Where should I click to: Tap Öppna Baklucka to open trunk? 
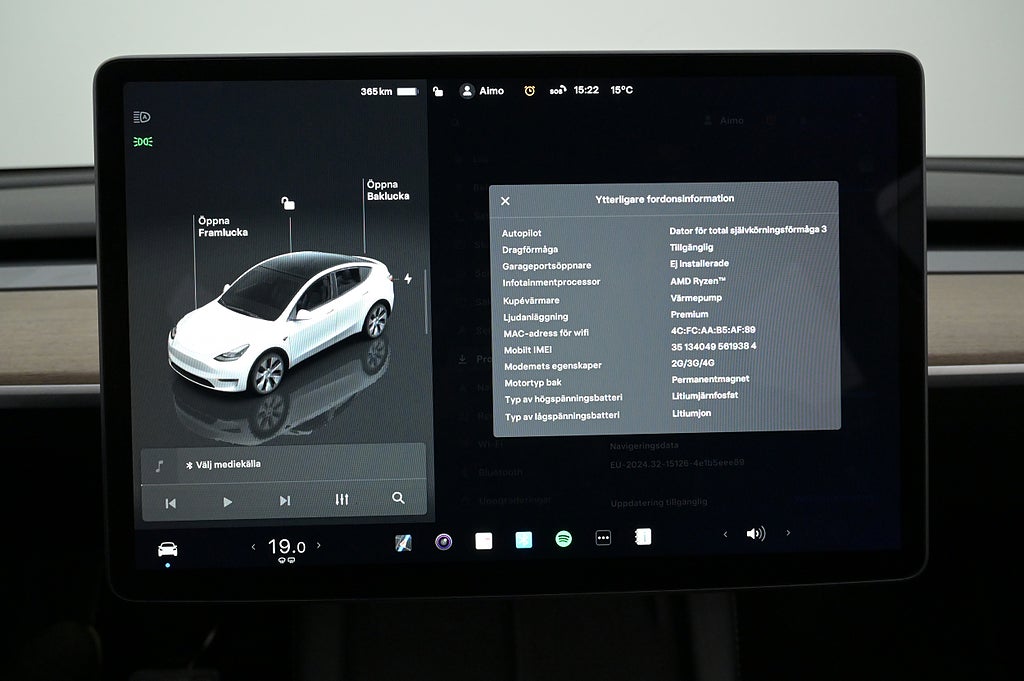click(387, 190)
